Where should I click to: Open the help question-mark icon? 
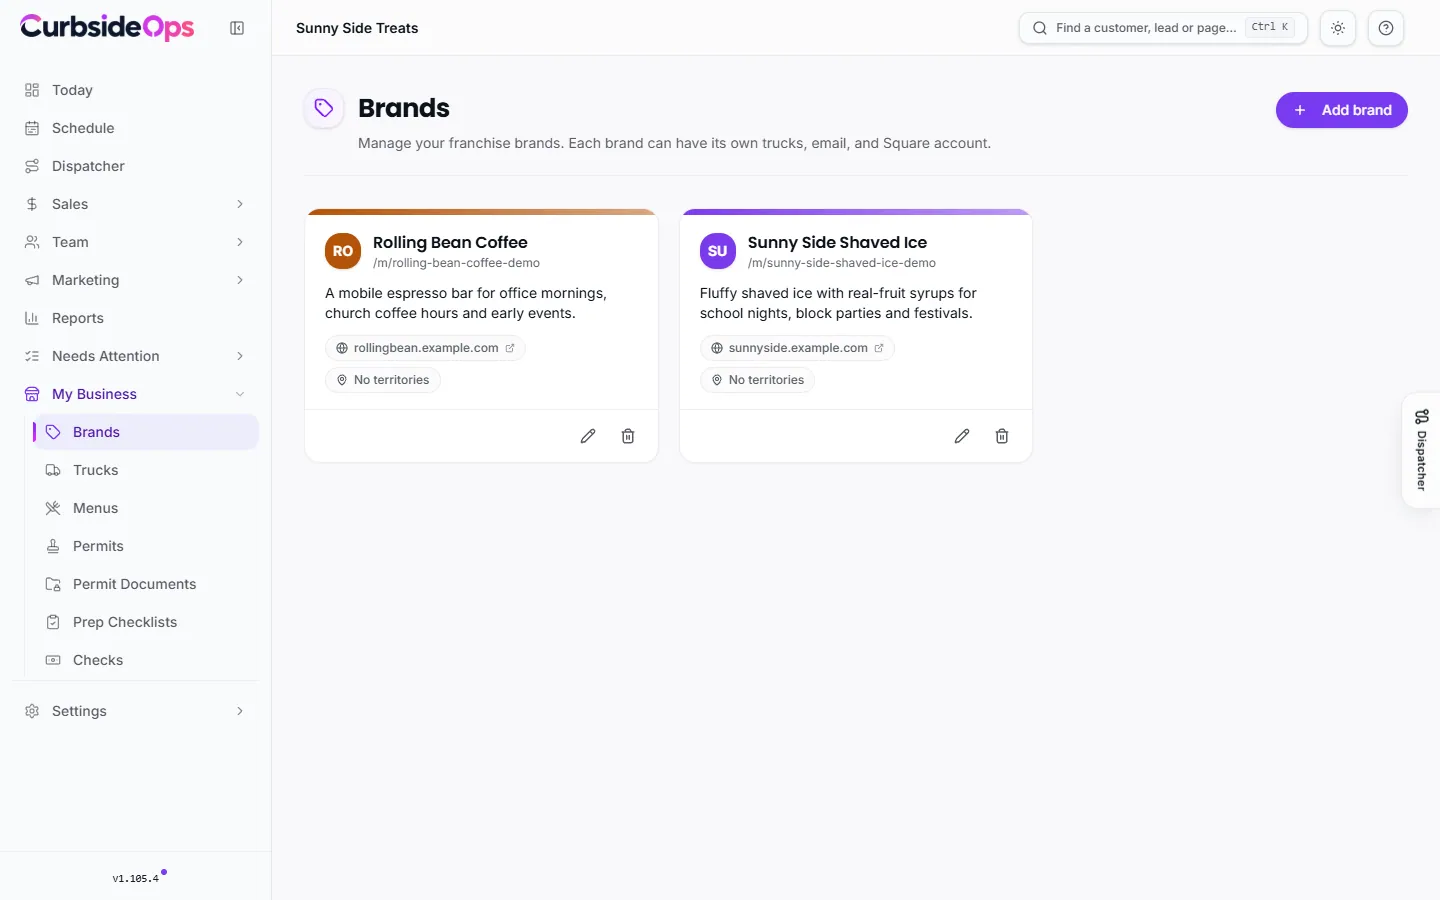pyautogui.click(x=1386, y=28)
